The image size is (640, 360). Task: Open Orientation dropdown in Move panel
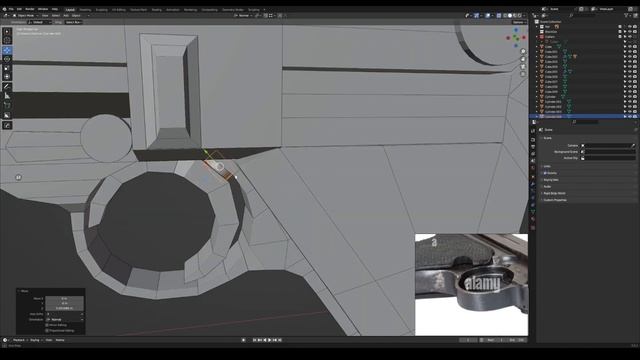pos(65,320)
